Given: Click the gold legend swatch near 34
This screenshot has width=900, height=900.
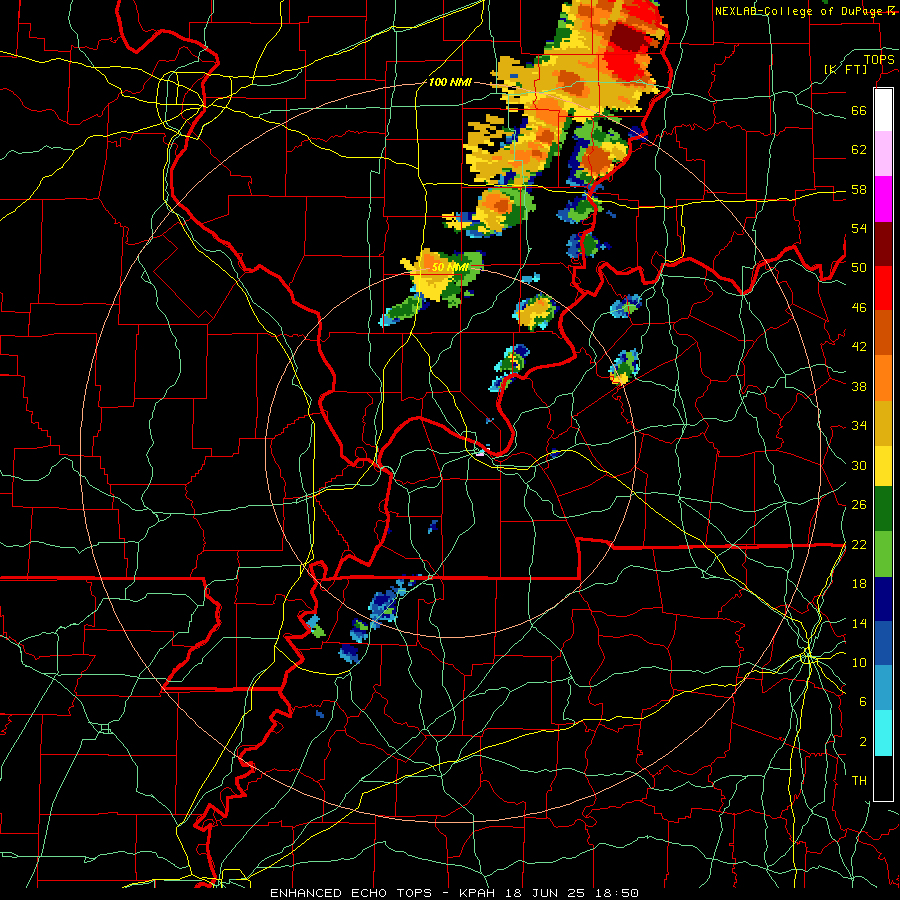Looking at the screenshot, I should coord(883,423).
